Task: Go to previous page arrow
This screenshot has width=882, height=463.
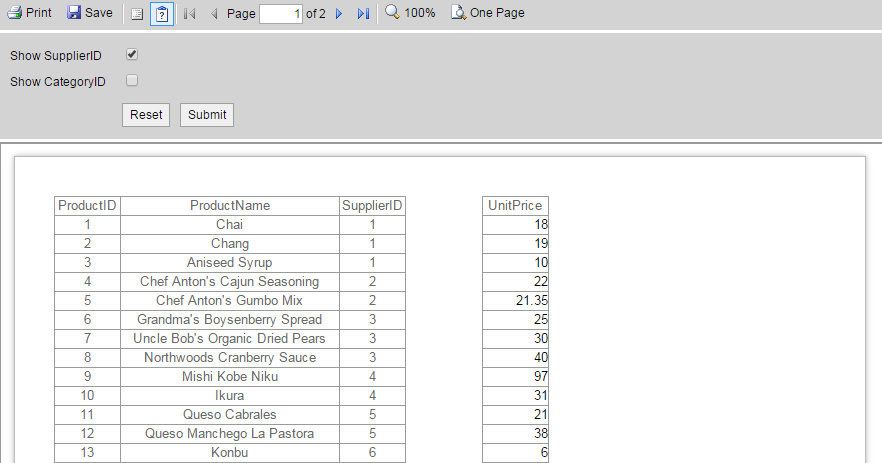Action: pyautogui.click(x=214, y=14)
